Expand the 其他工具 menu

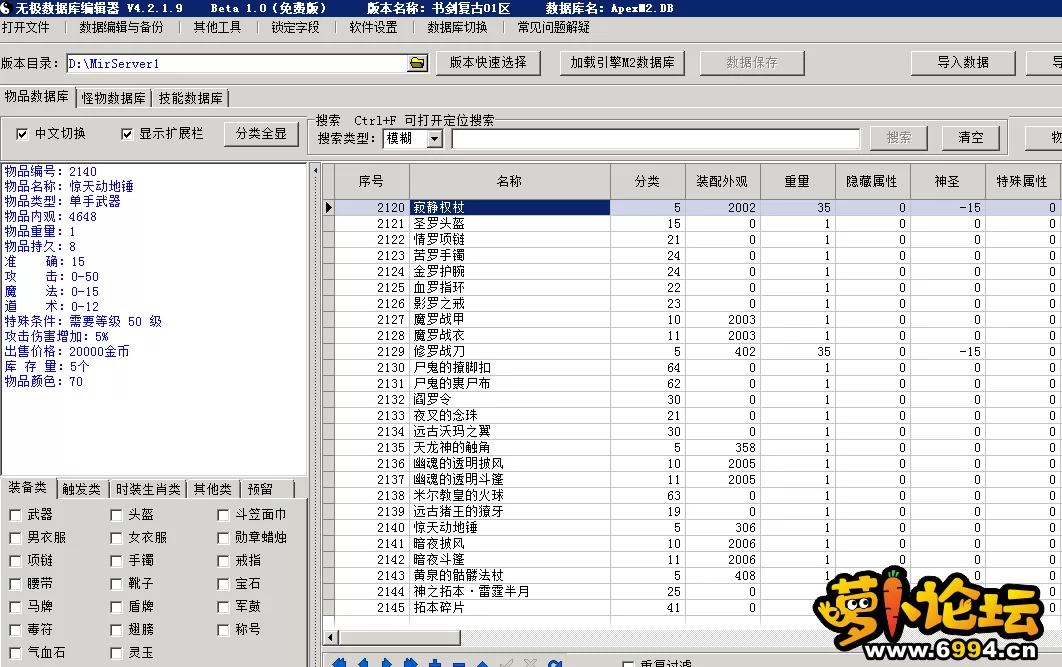pos(217,27)
